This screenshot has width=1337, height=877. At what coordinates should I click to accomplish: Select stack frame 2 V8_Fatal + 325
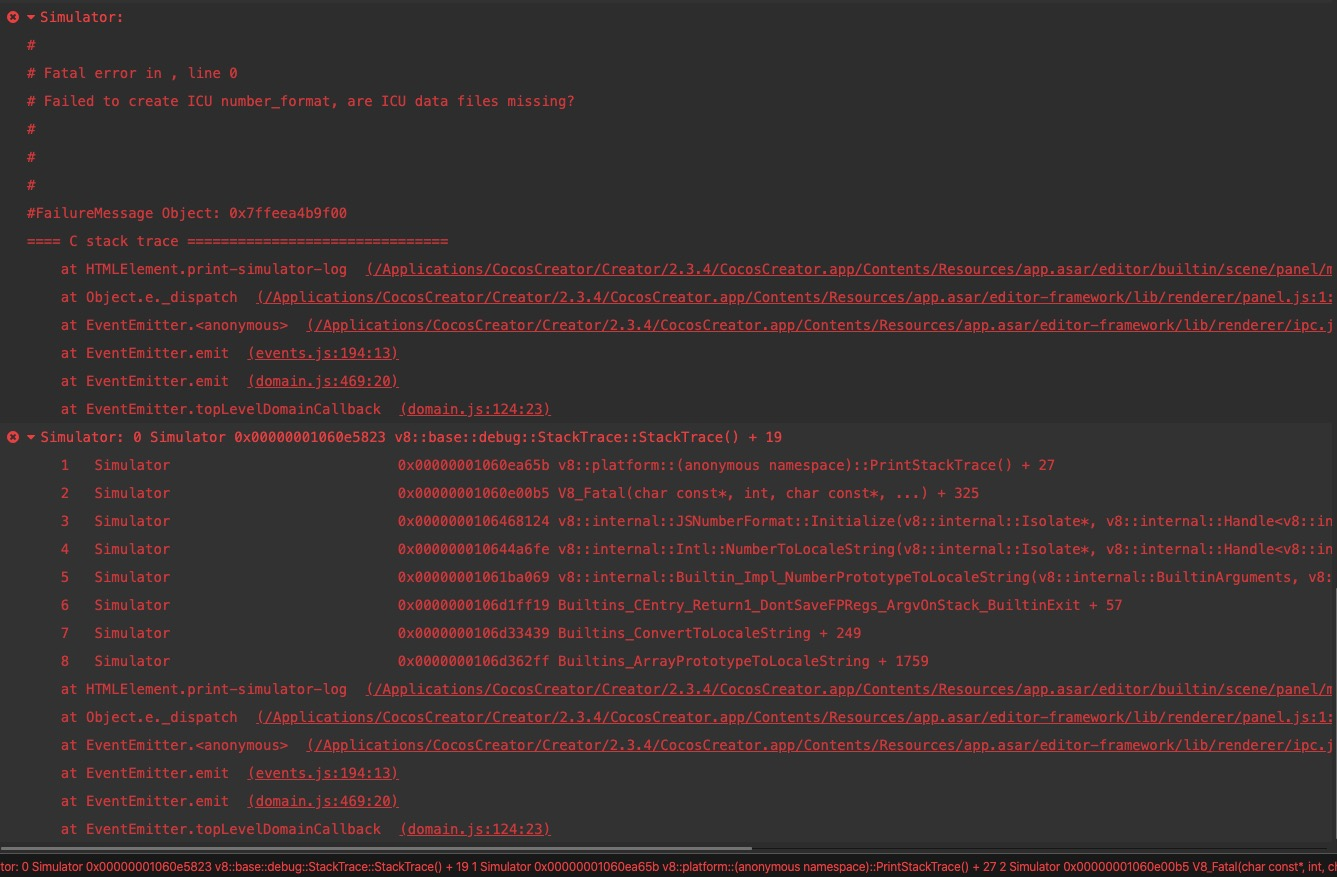(520, 493)
